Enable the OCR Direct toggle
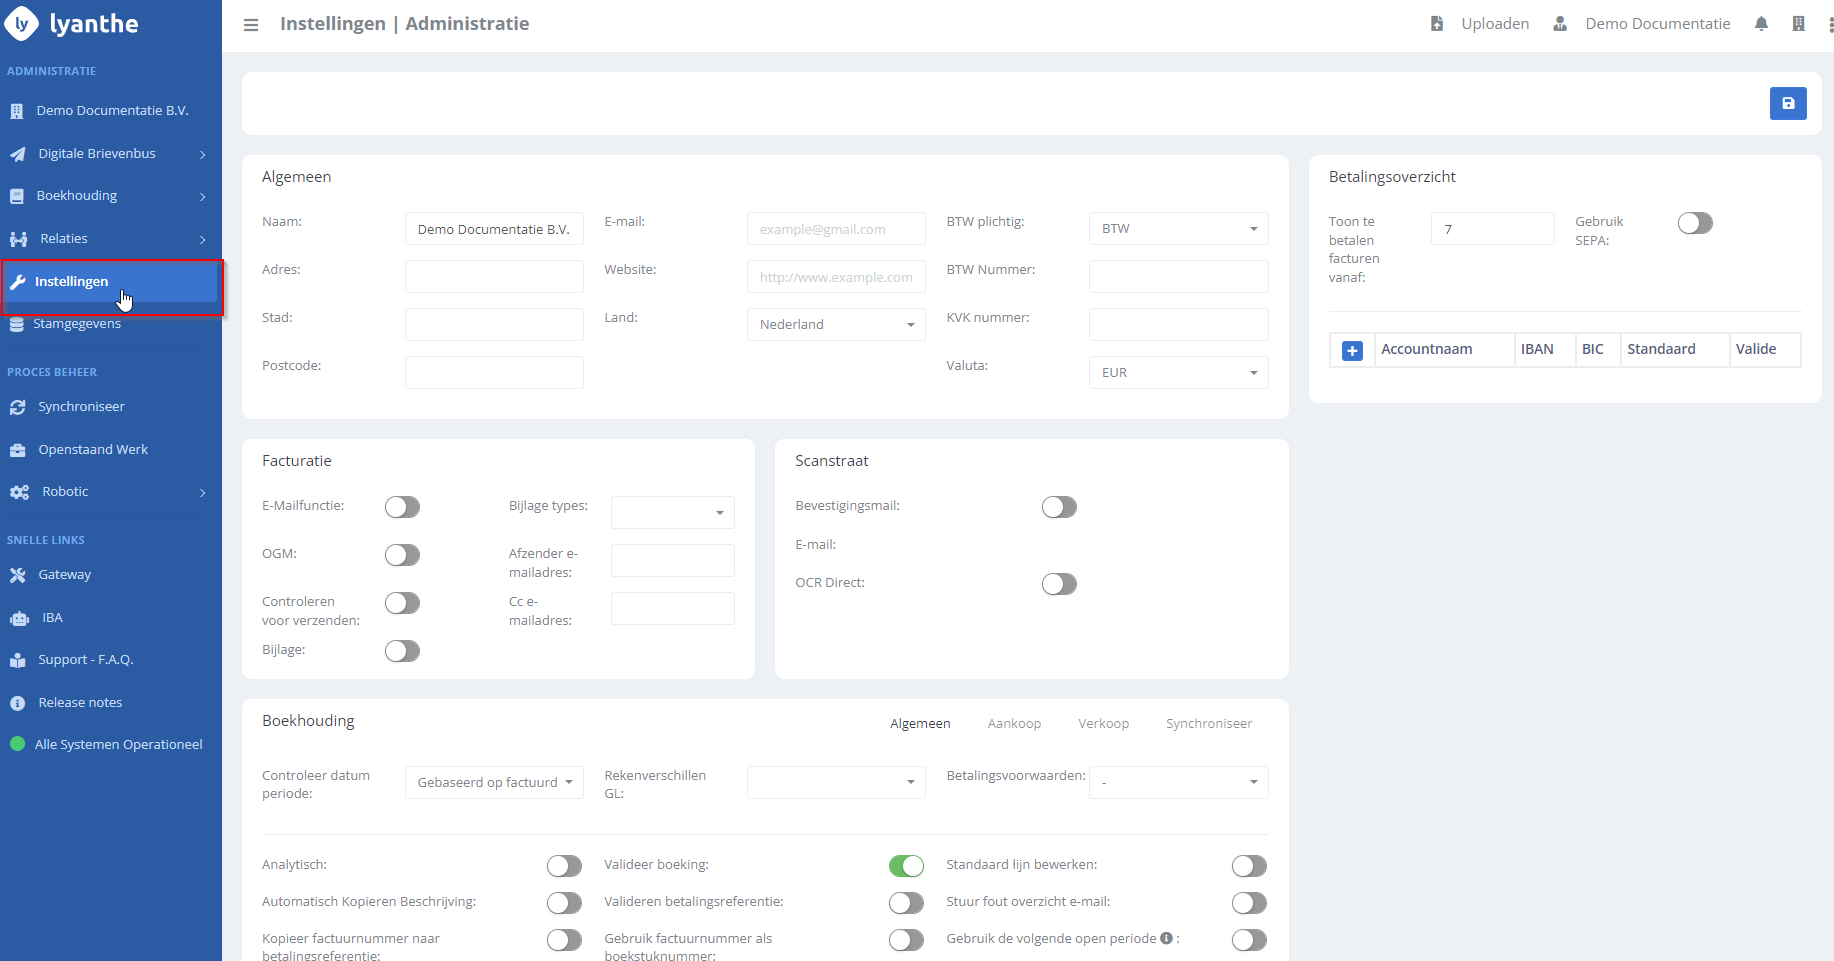 click(1058, 584)
